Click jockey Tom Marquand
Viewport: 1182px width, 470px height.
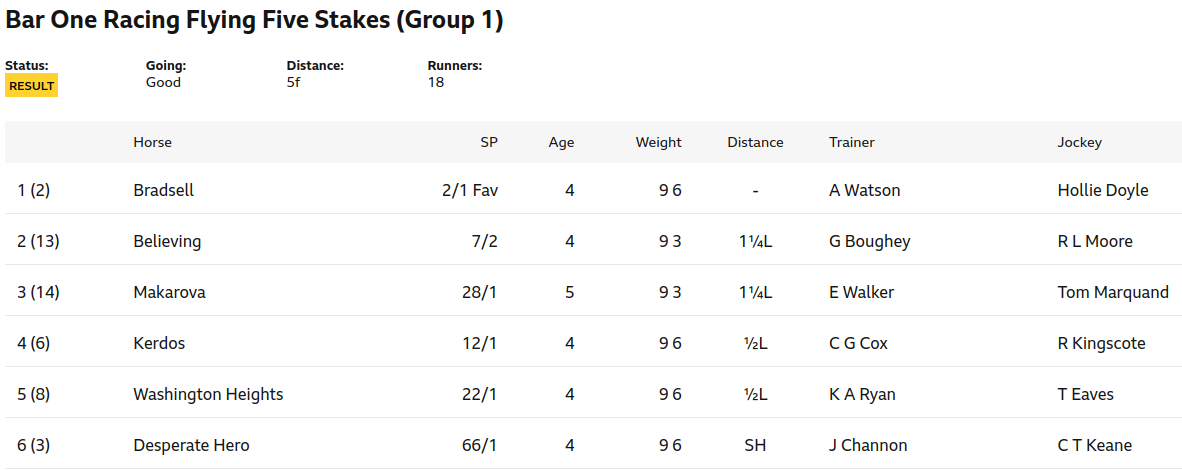click(x=1113, y=292)
